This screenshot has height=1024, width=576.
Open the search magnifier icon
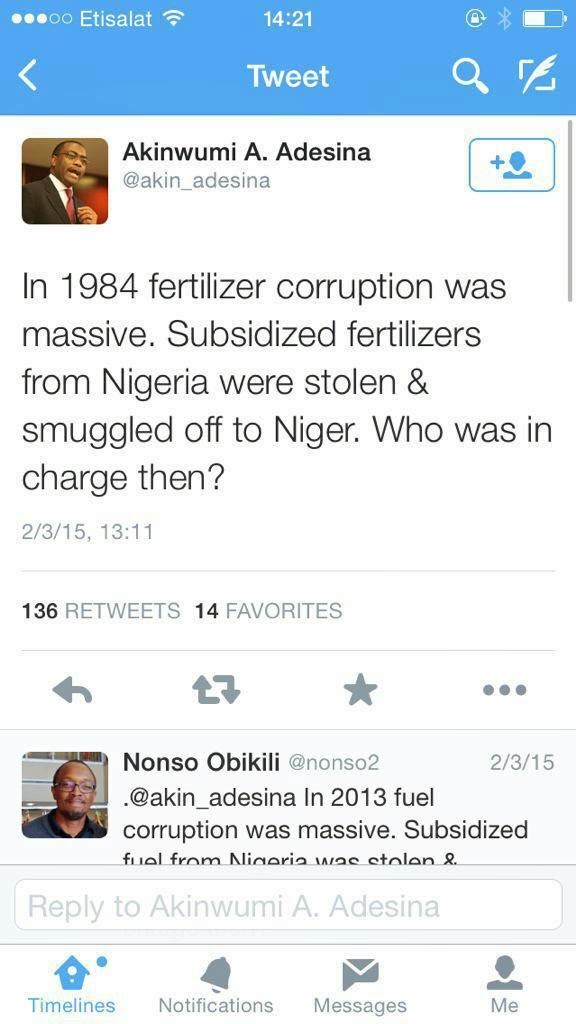click(470, 76)
